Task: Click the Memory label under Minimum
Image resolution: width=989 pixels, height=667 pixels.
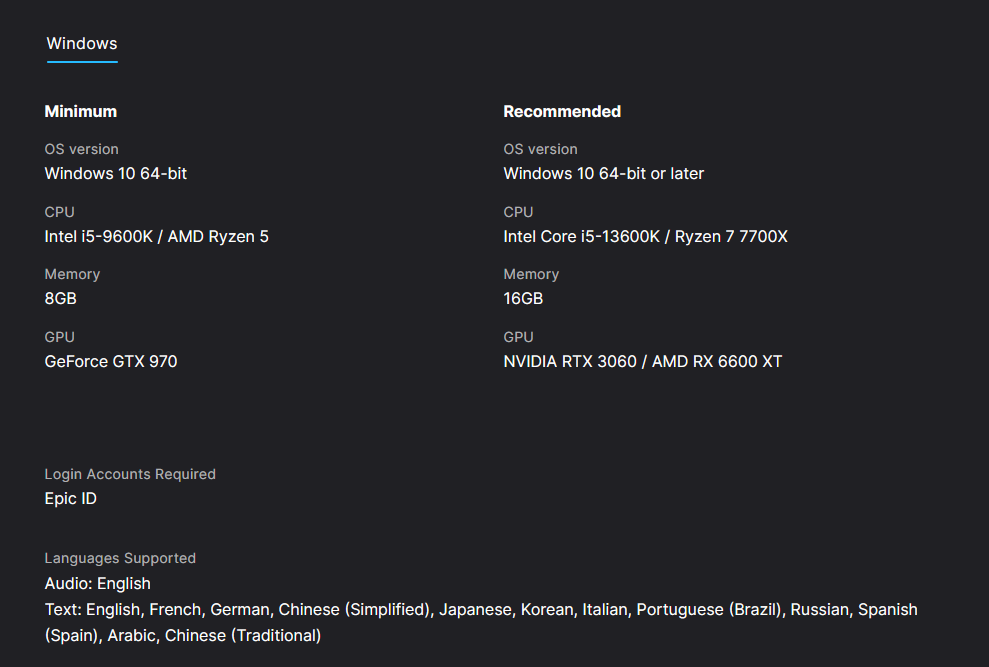Action: click(72, 274)
